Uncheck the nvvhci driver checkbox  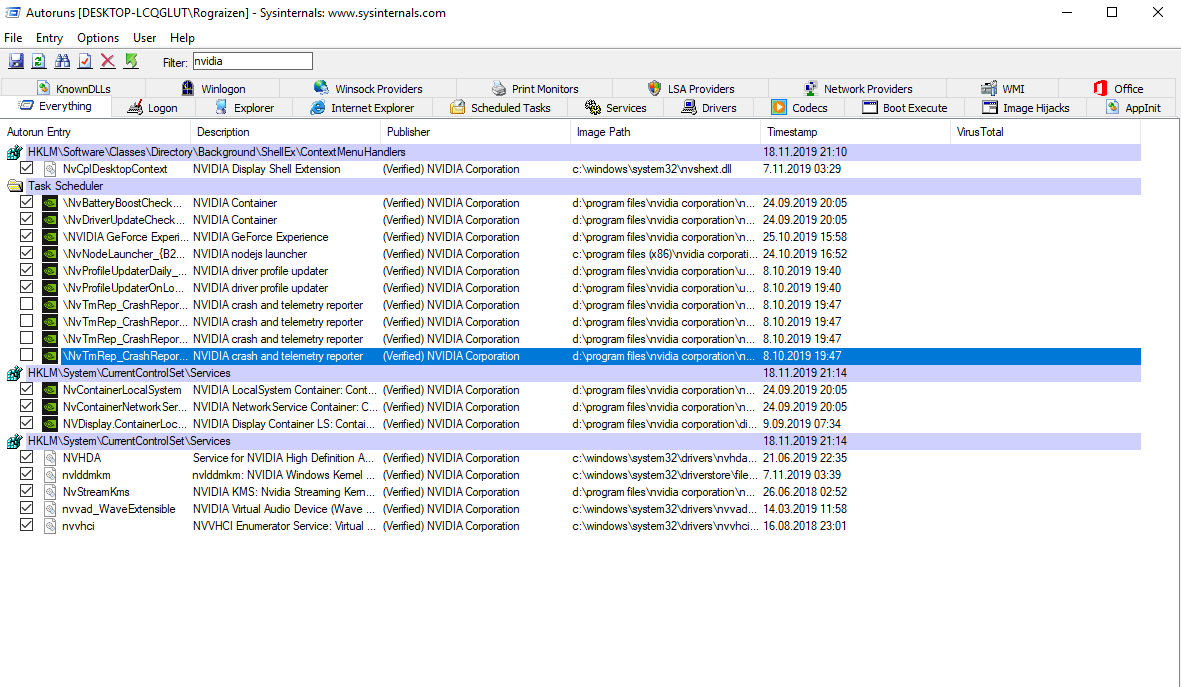tap(26, 525)
